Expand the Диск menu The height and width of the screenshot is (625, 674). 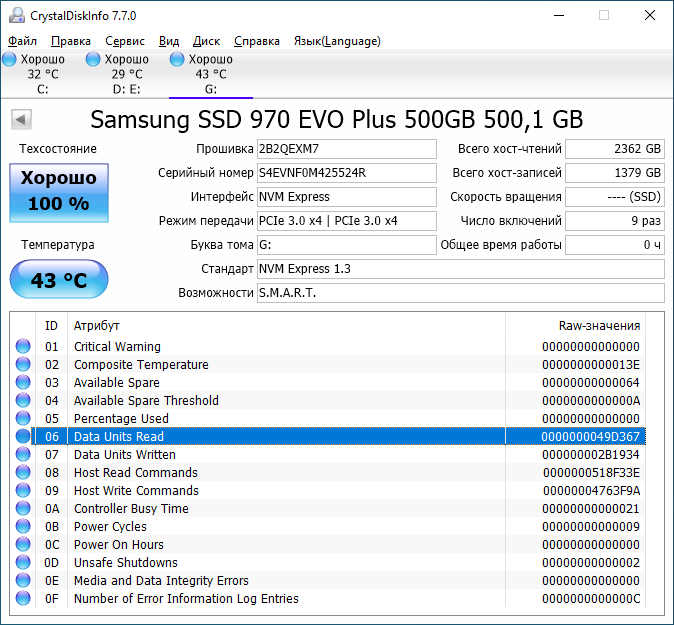[x=206, y=41]
